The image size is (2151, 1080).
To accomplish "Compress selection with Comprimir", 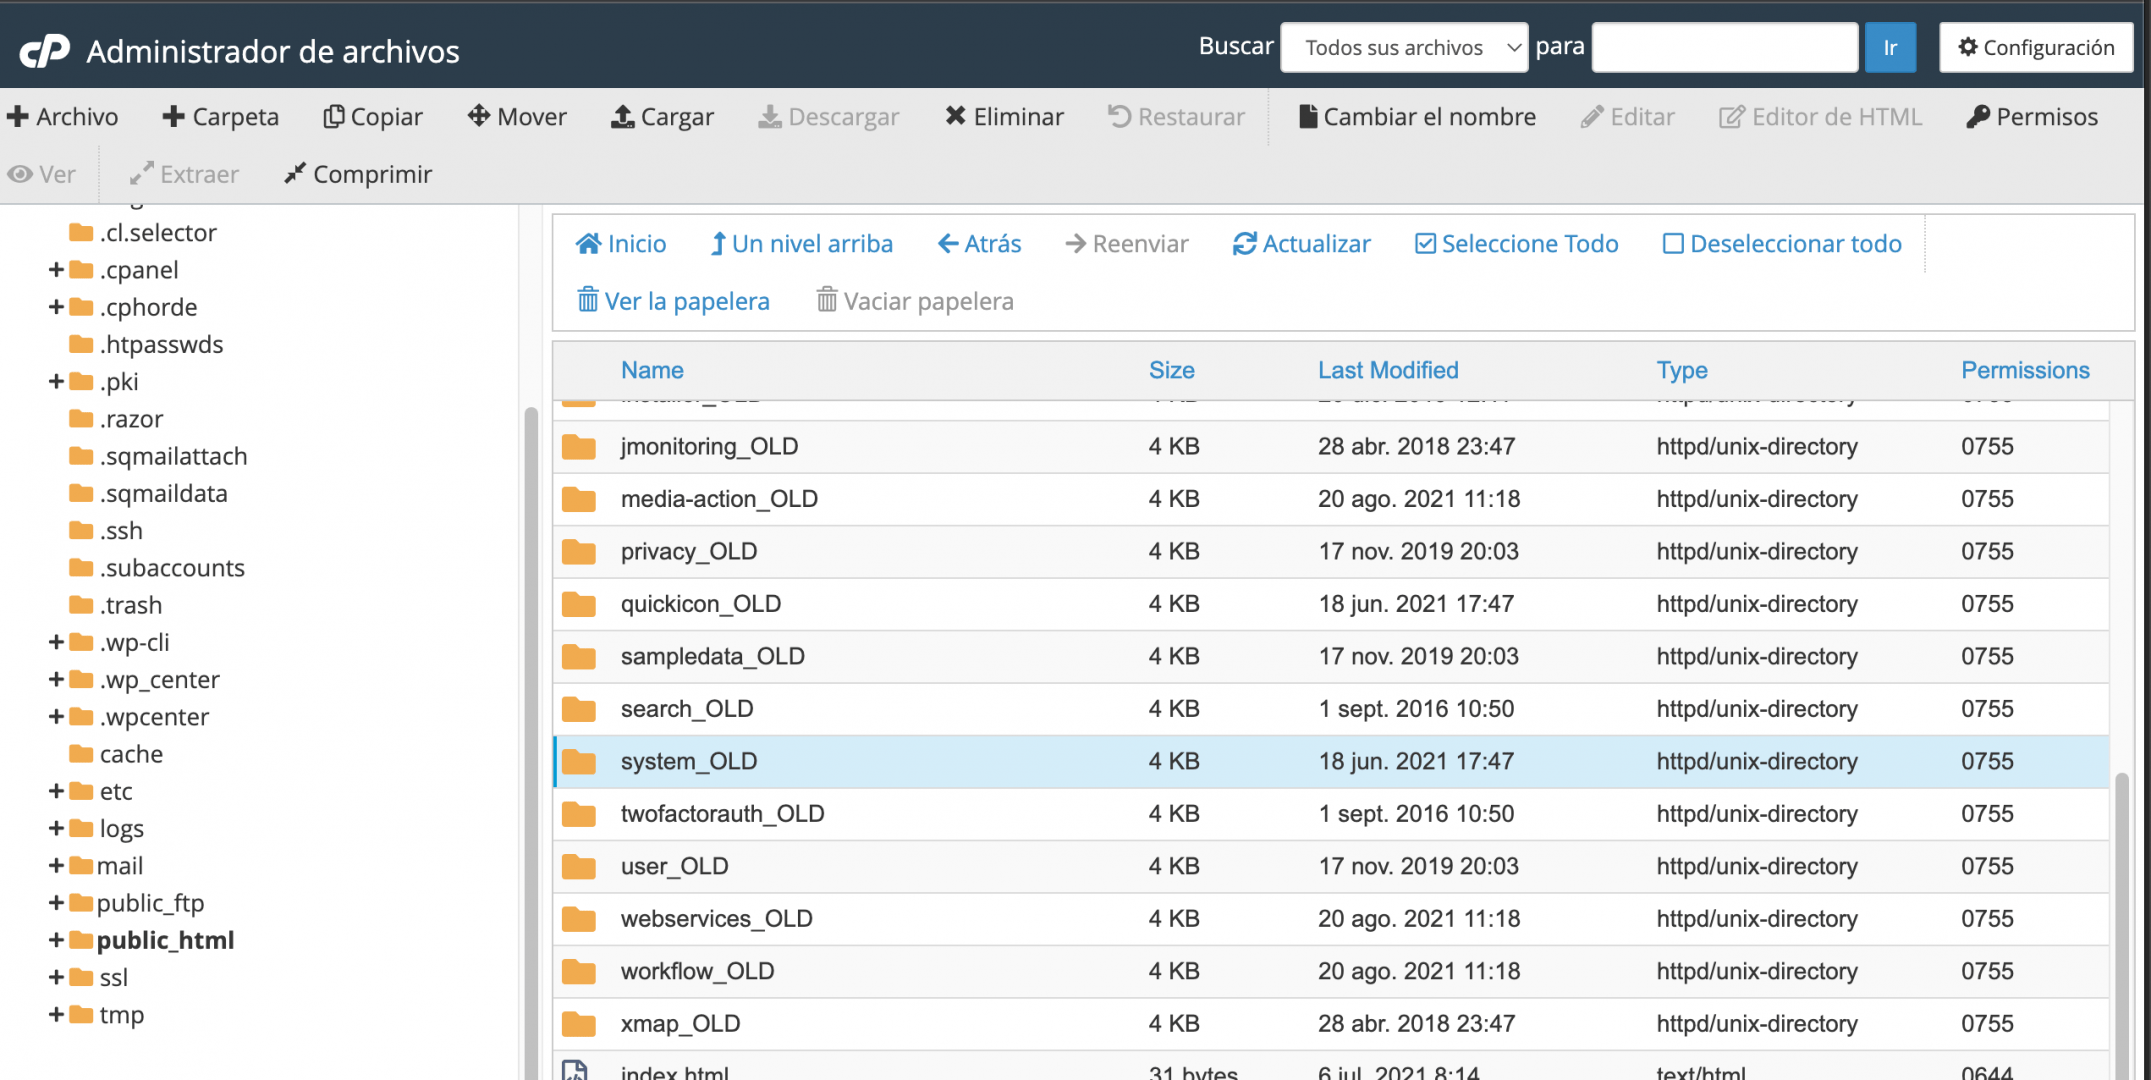I will tap(358, 174).
